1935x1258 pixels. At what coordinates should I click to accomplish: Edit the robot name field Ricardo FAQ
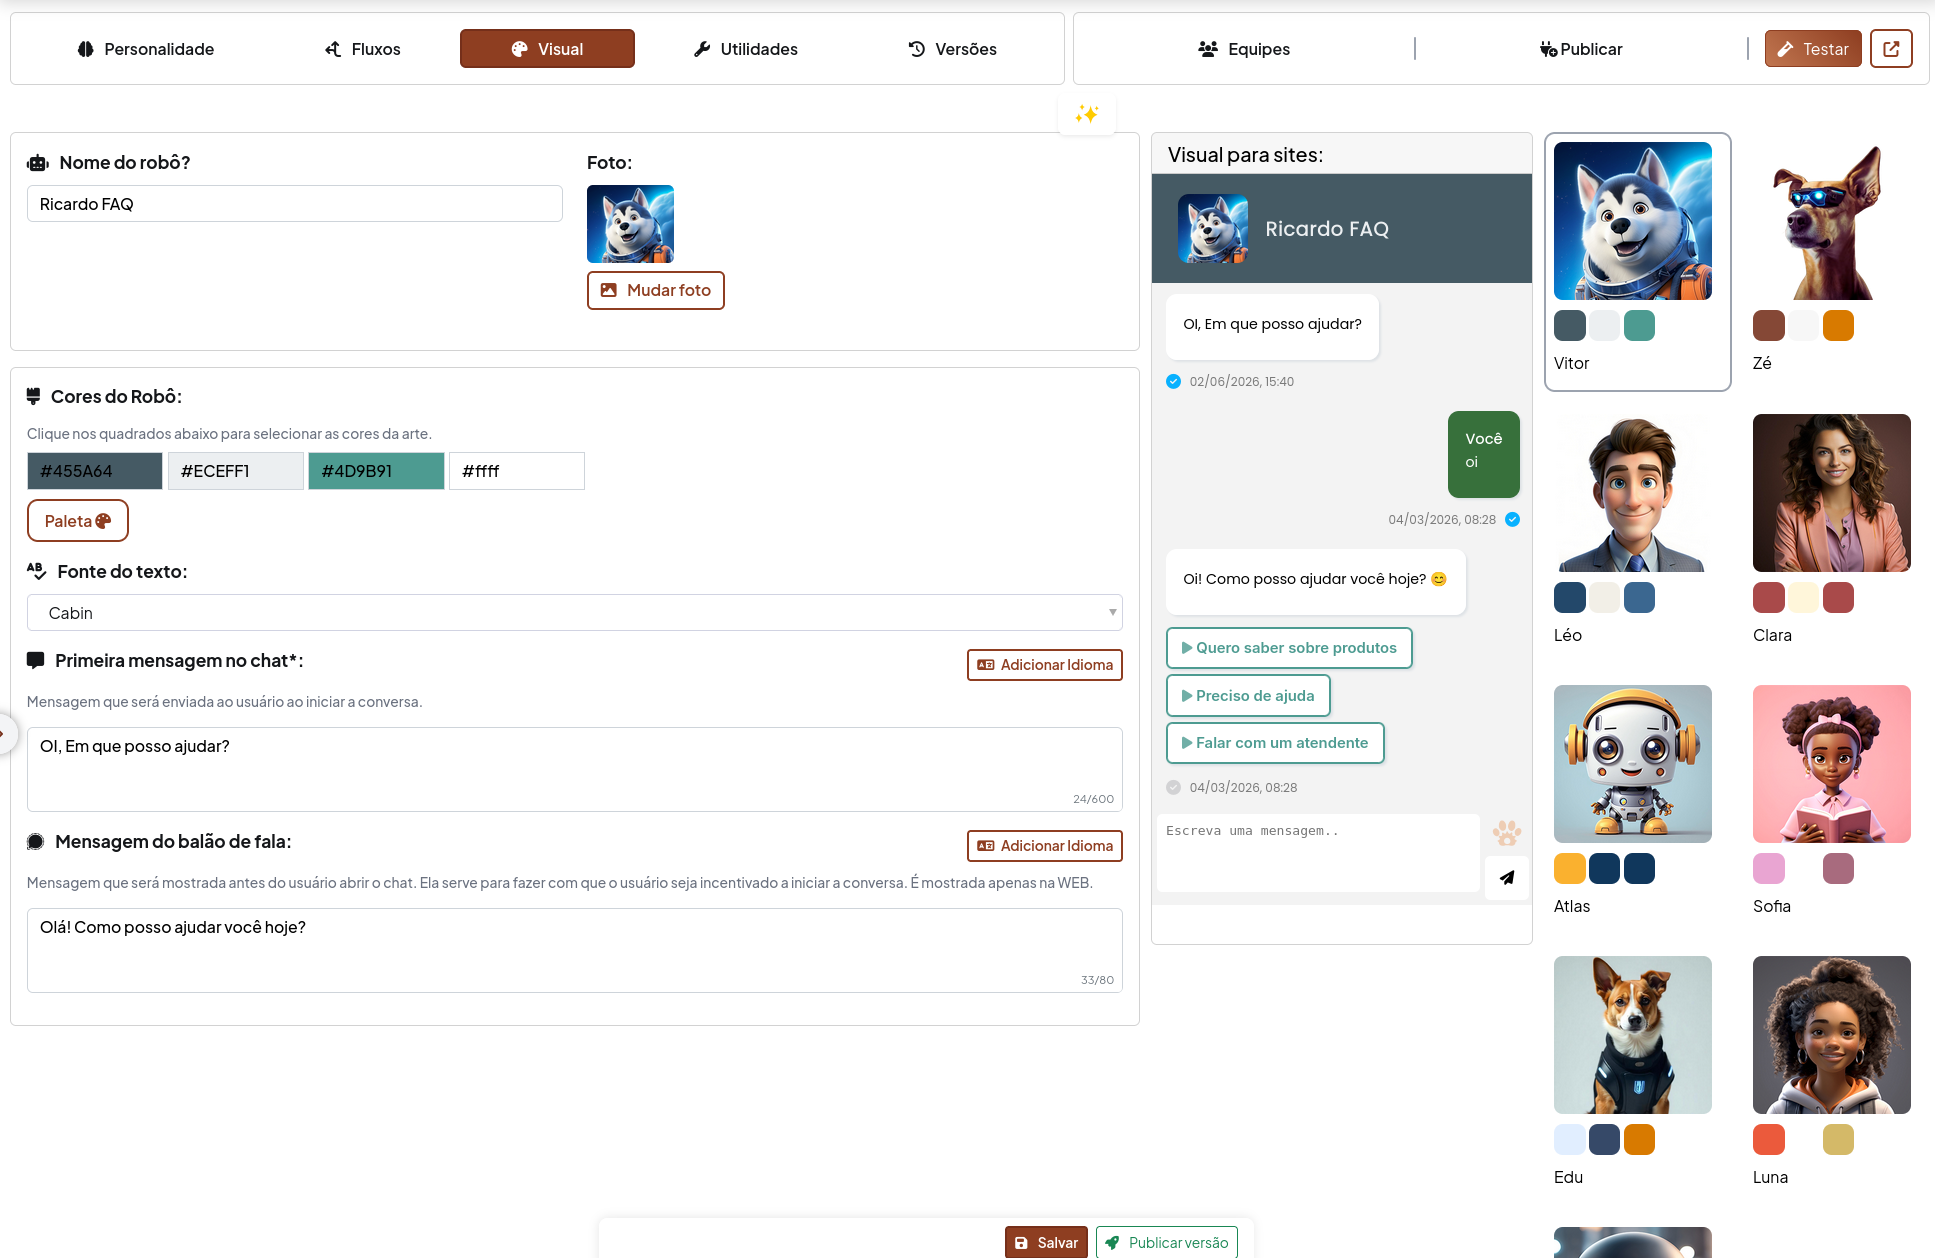pos(294,204)
